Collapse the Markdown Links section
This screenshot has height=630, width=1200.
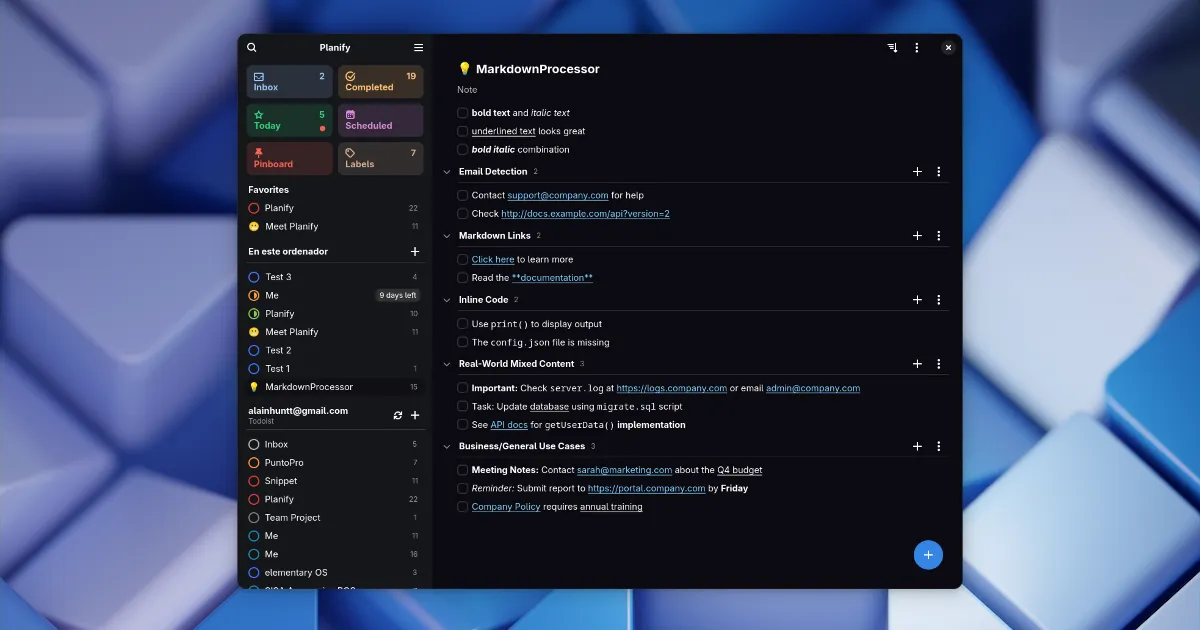(x=447, y=236)
